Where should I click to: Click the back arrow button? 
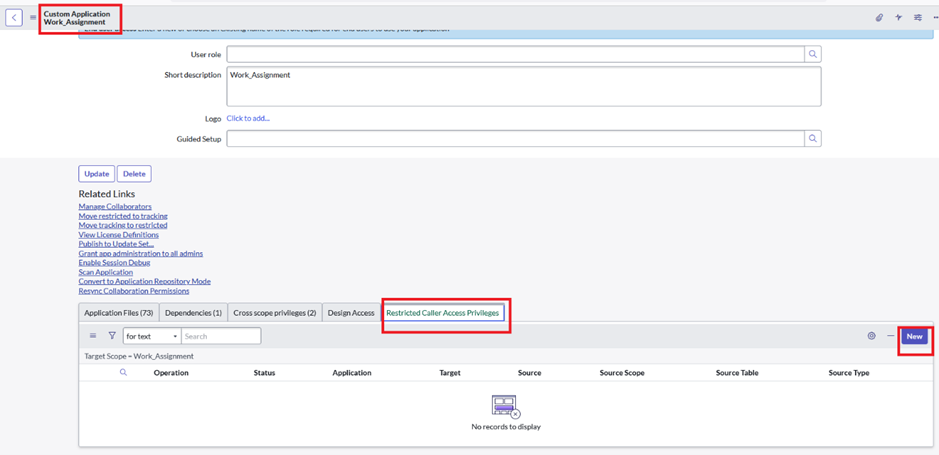(14, 17)
